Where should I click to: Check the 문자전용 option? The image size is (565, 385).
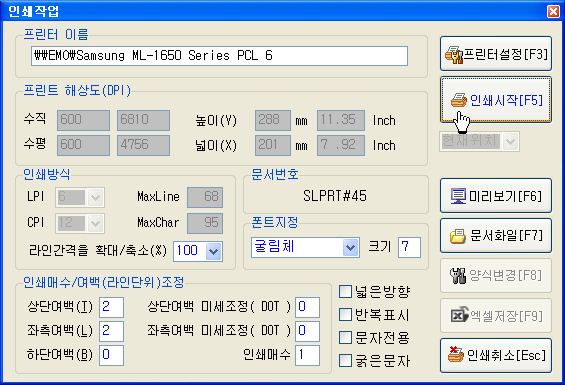coord(346,337)
